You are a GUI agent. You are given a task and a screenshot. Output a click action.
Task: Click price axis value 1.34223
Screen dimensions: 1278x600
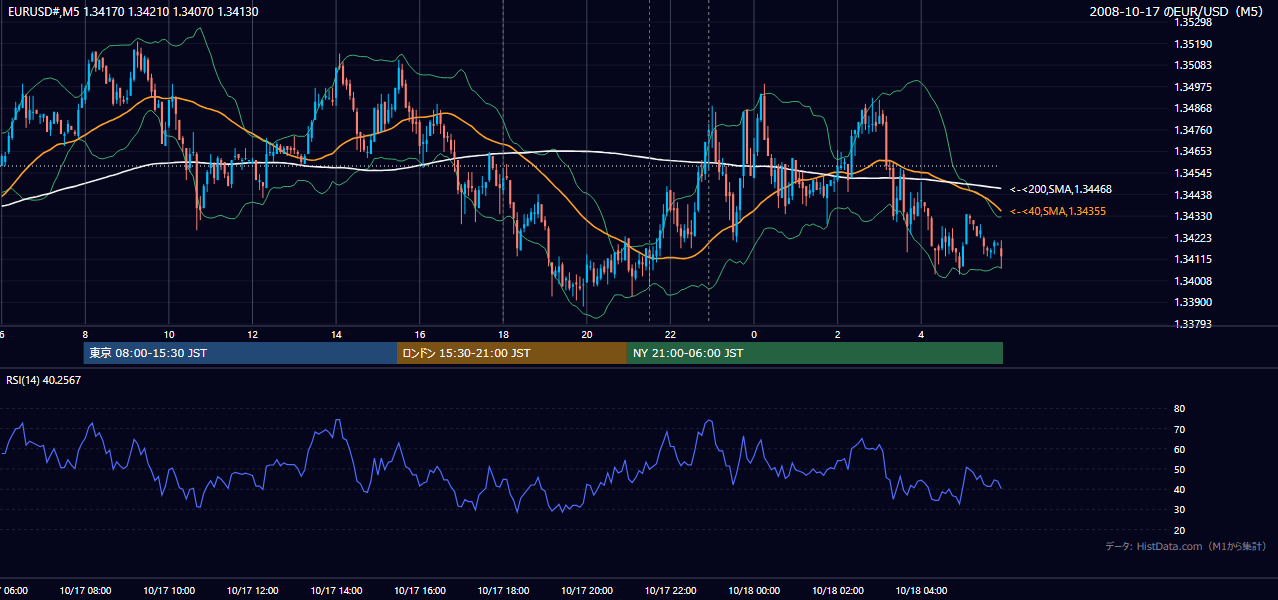click(1193, 238)
